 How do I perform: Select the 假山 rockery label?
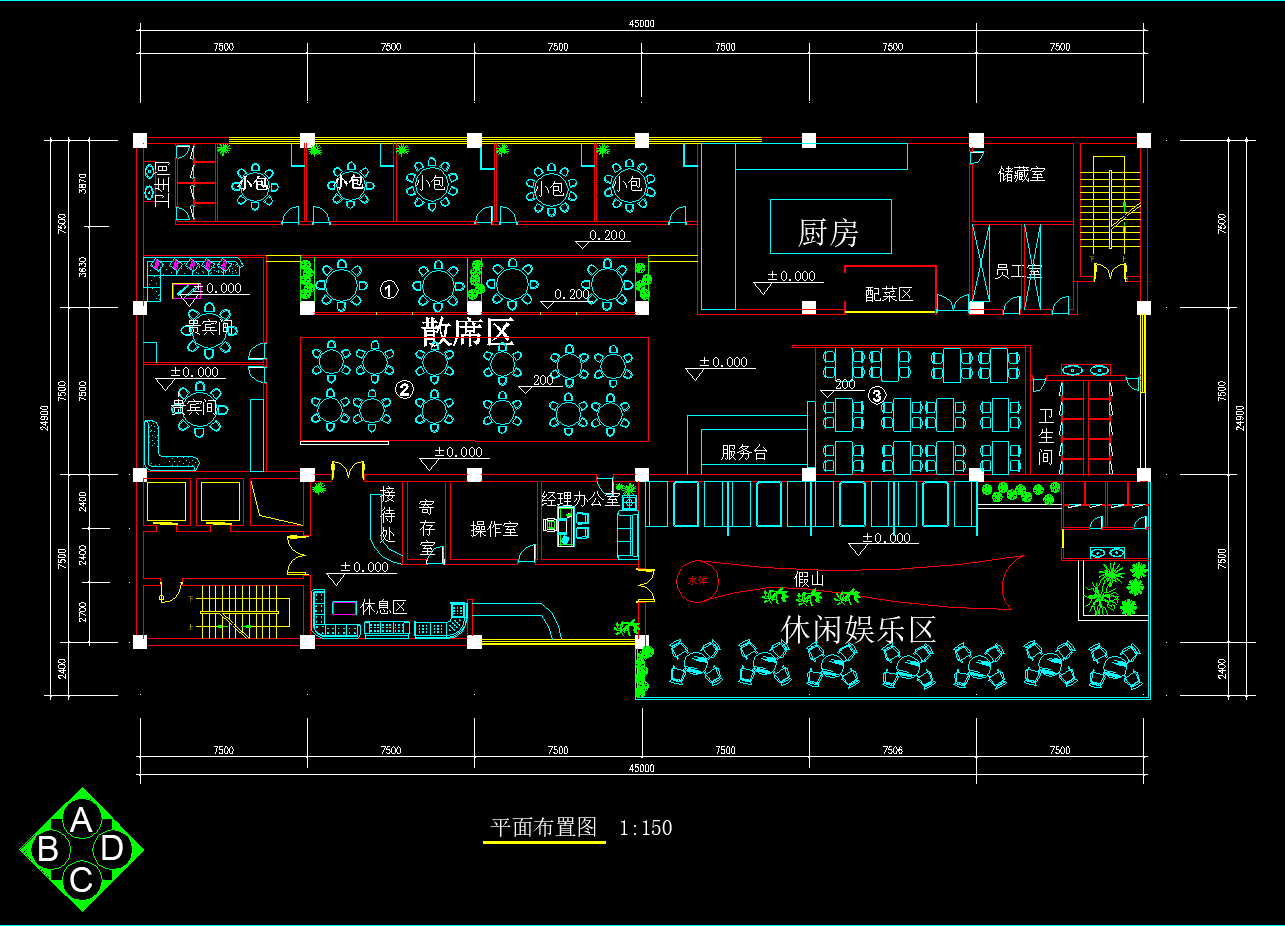[808, 578]
